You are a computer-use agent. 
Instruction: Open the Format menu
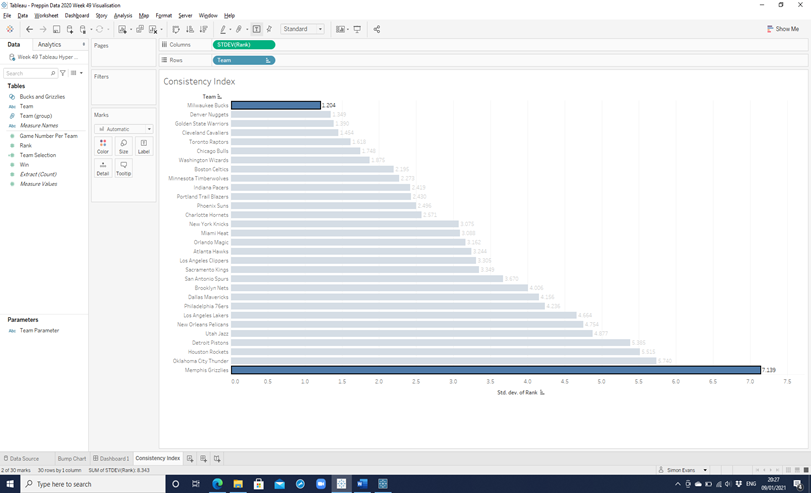tap(163, 16)
